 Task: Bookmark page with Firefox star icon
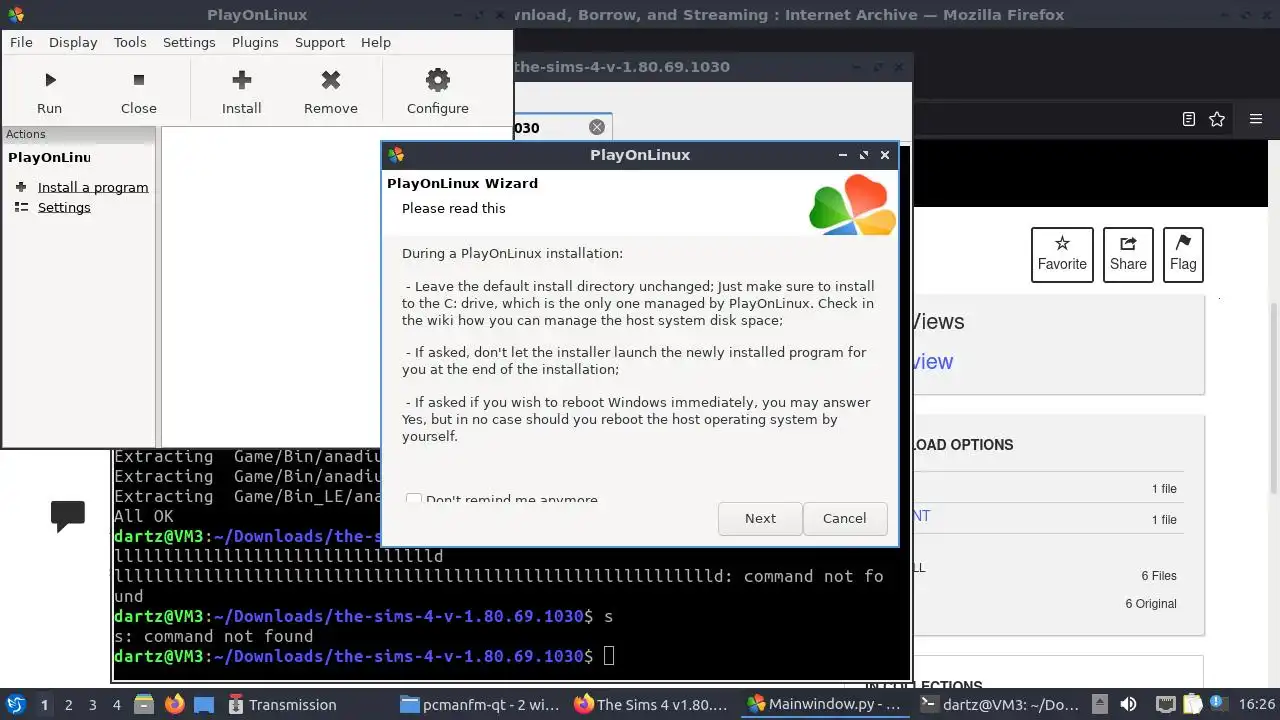coord(1217,119)
